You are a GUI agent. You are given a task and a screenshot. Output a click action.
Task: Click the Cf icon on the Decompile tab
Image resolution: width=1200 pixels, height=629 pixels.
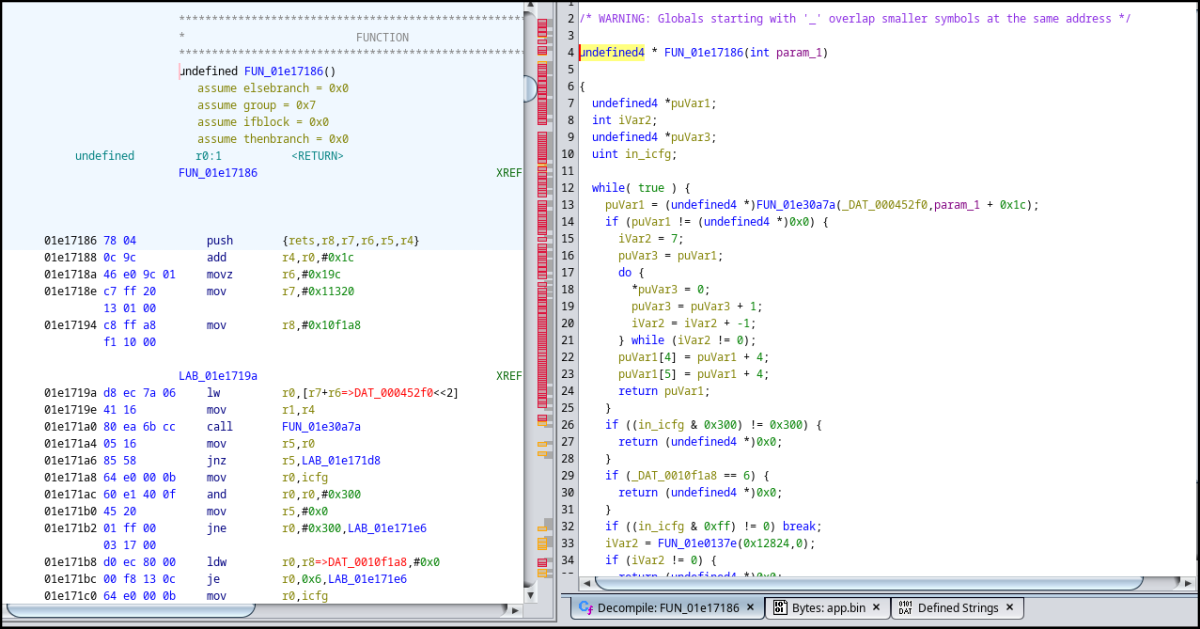pyautogui.click(x=587, y=607)
